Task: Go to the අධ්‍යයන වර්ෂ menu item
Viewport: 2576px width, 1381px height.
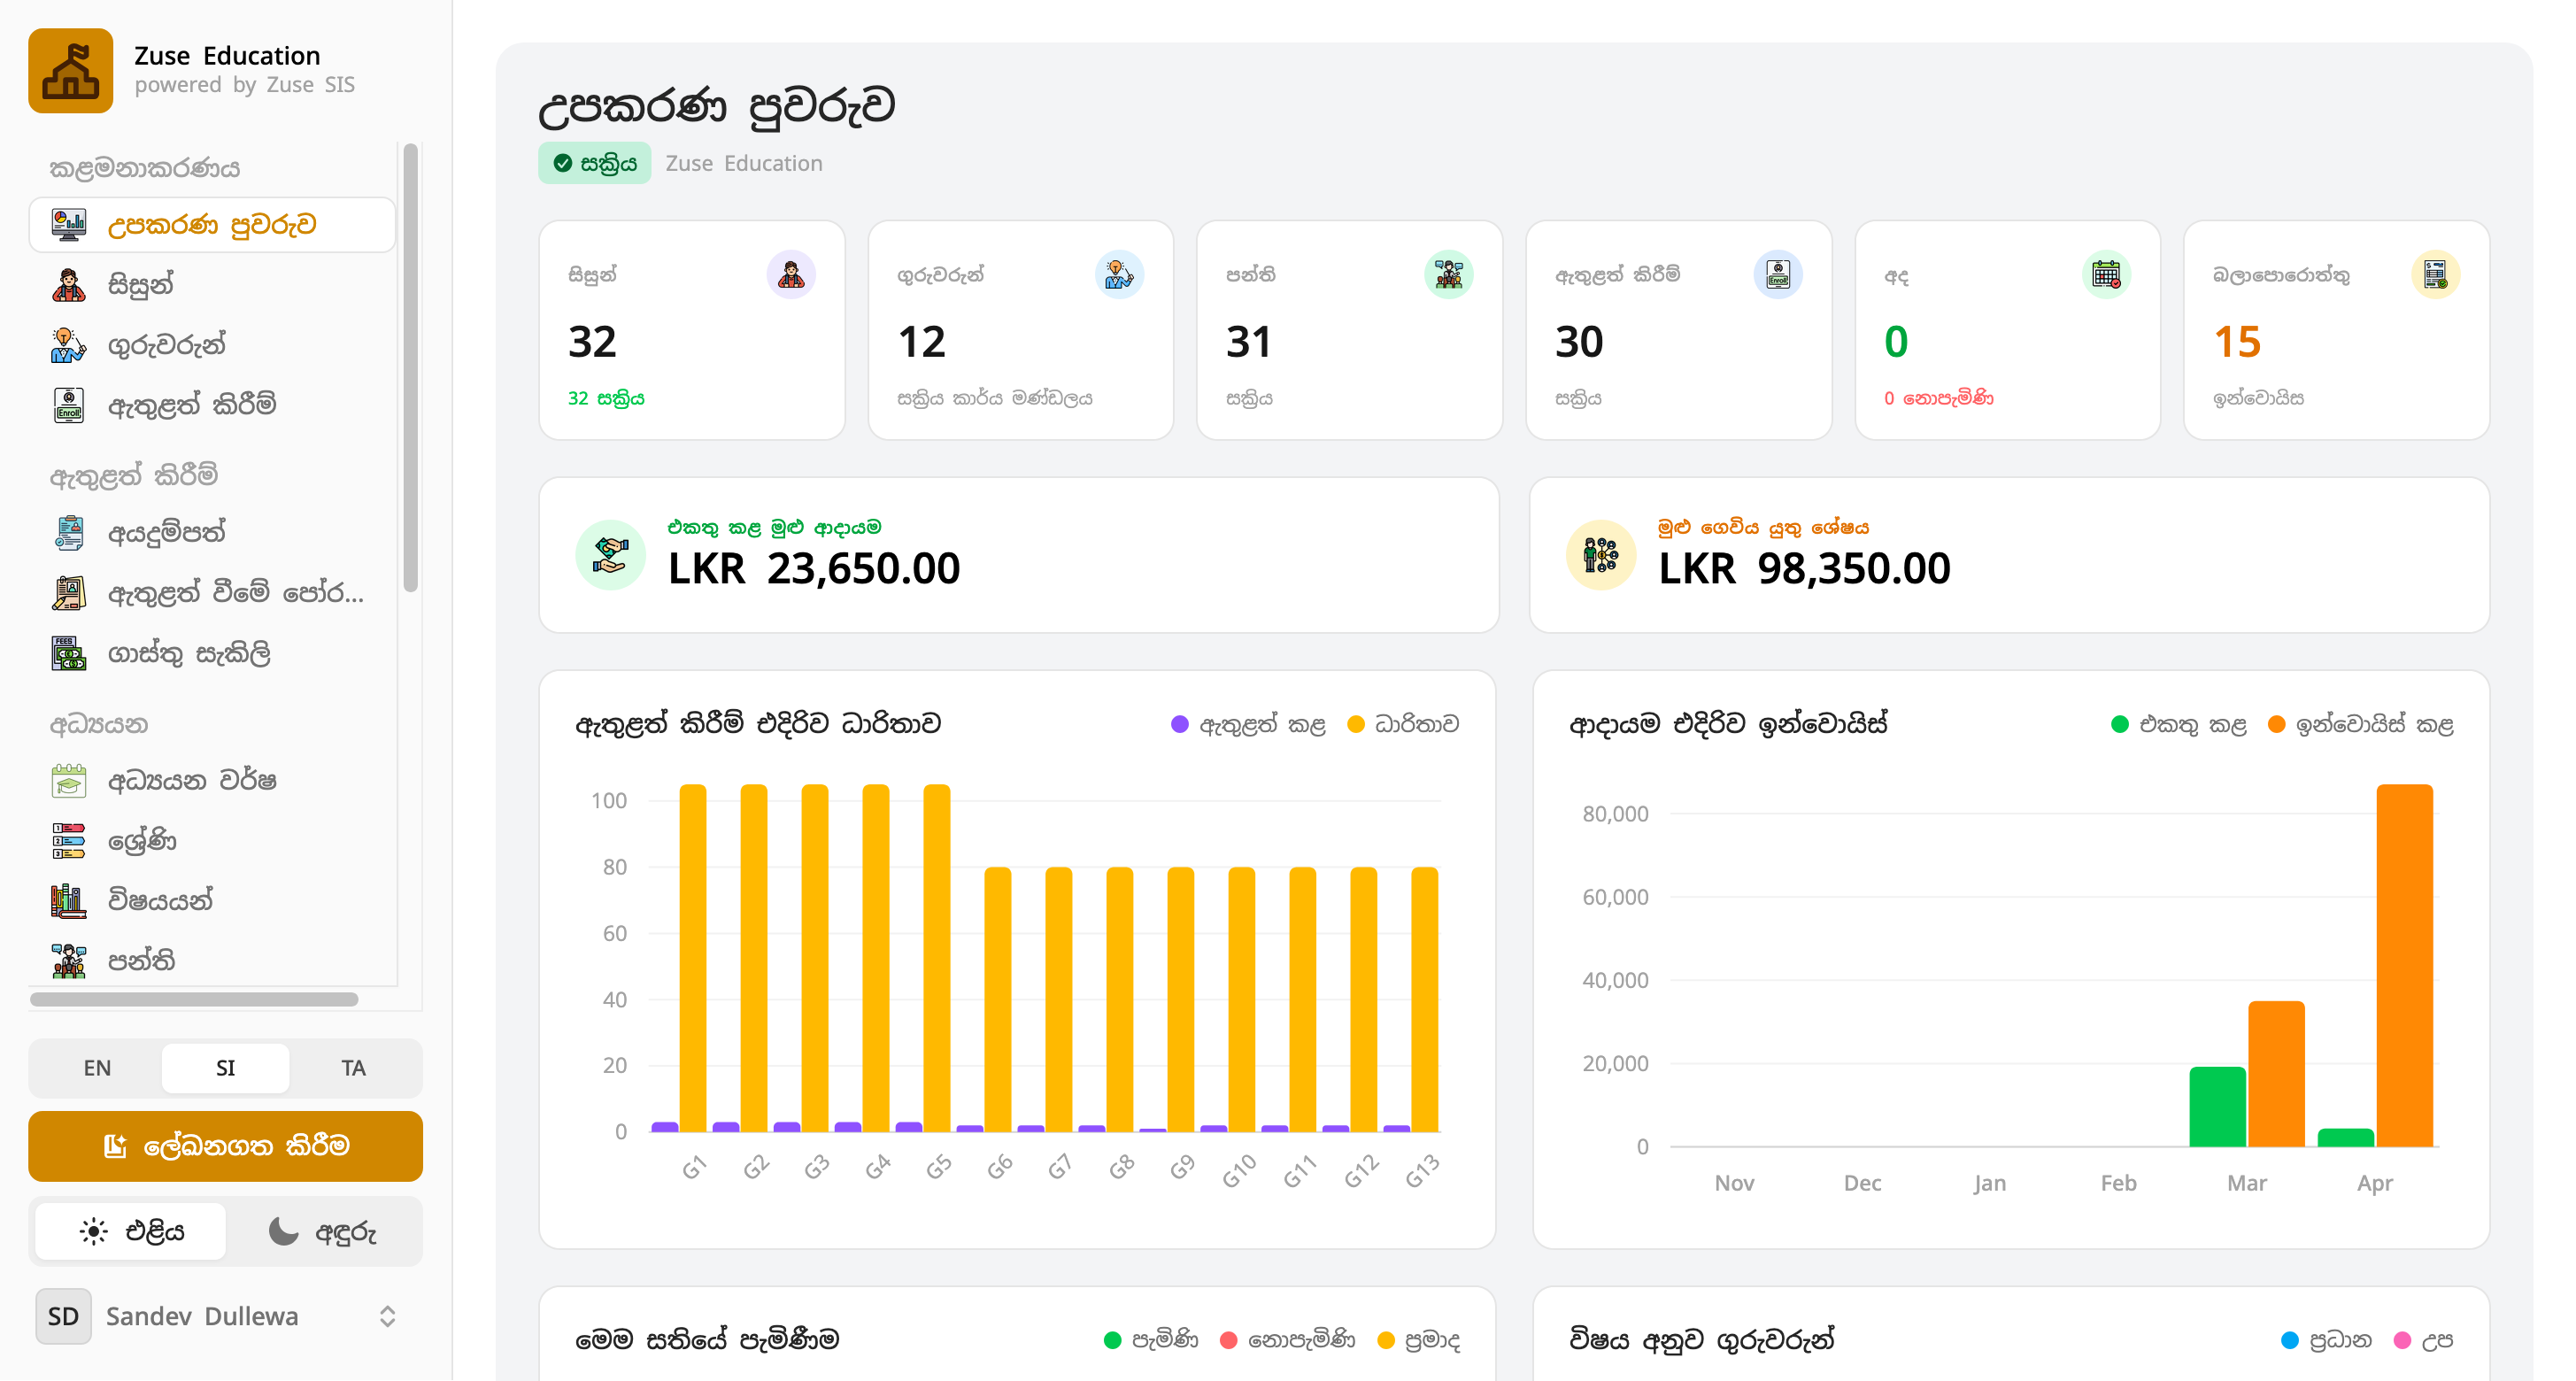Action: [212, 781]
